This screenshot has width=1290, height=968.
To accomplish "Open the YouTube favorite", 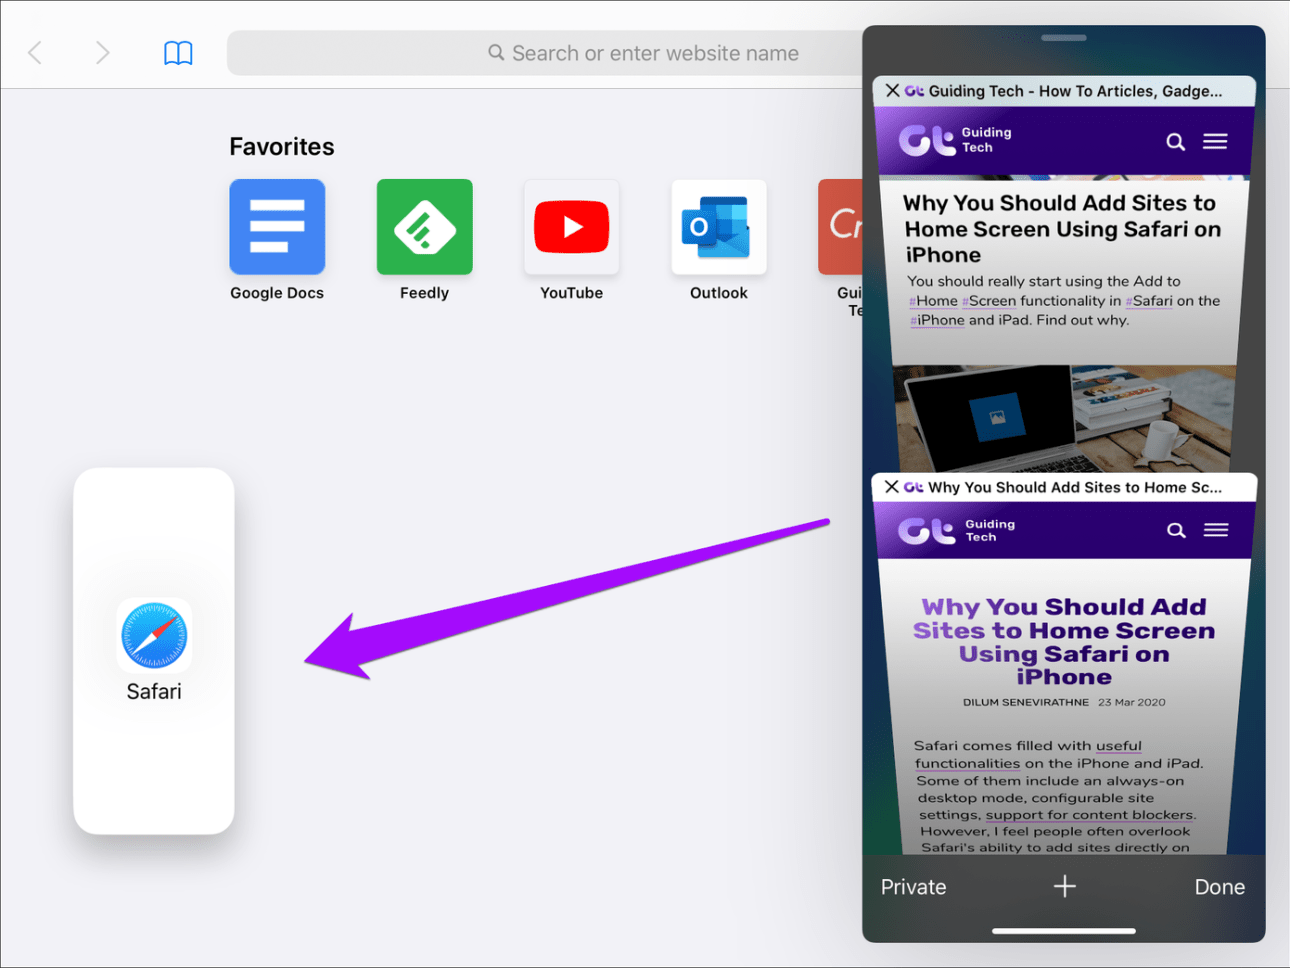I will pos(571,227).
